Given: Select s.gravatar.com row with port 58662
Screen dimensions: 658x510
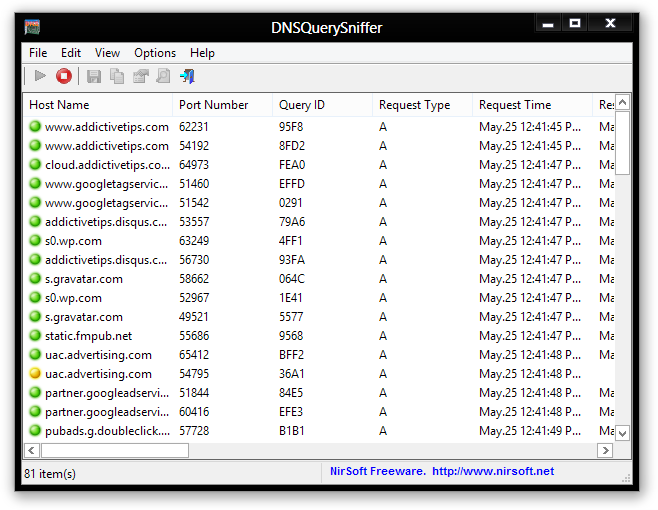Looking at the screenshot, I should point(319,279).
